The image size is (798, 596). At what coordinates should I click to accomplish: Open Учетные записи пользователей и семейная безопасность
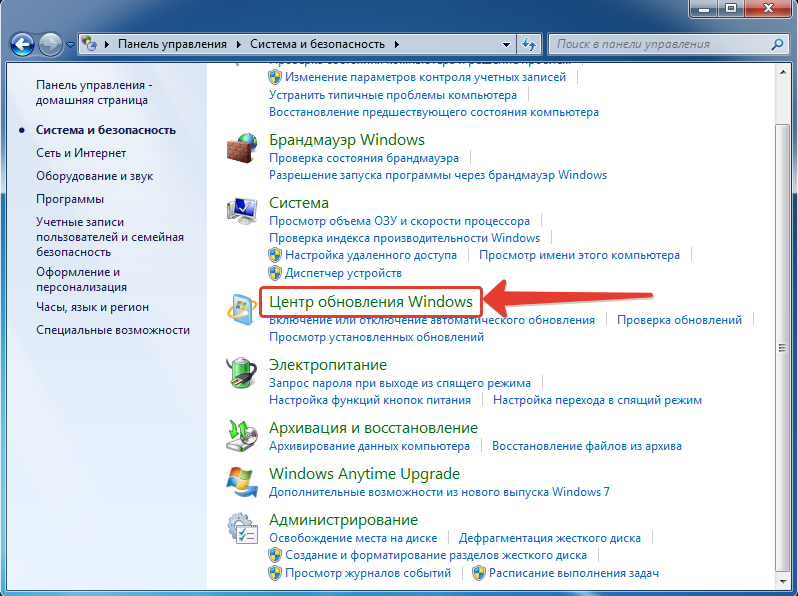pos(110,237)
